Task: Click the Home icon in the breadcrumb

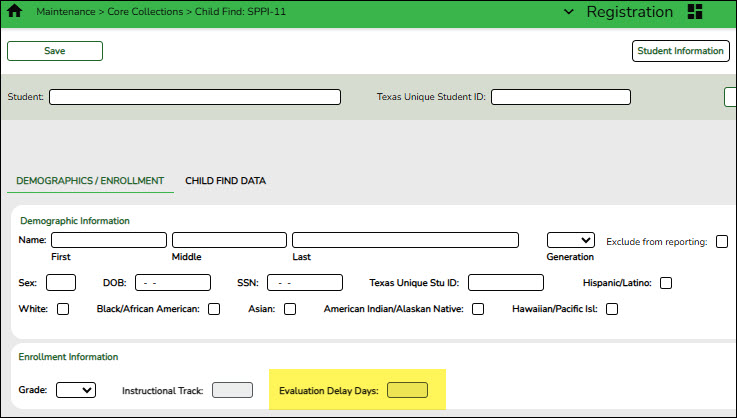Action: 14,12
